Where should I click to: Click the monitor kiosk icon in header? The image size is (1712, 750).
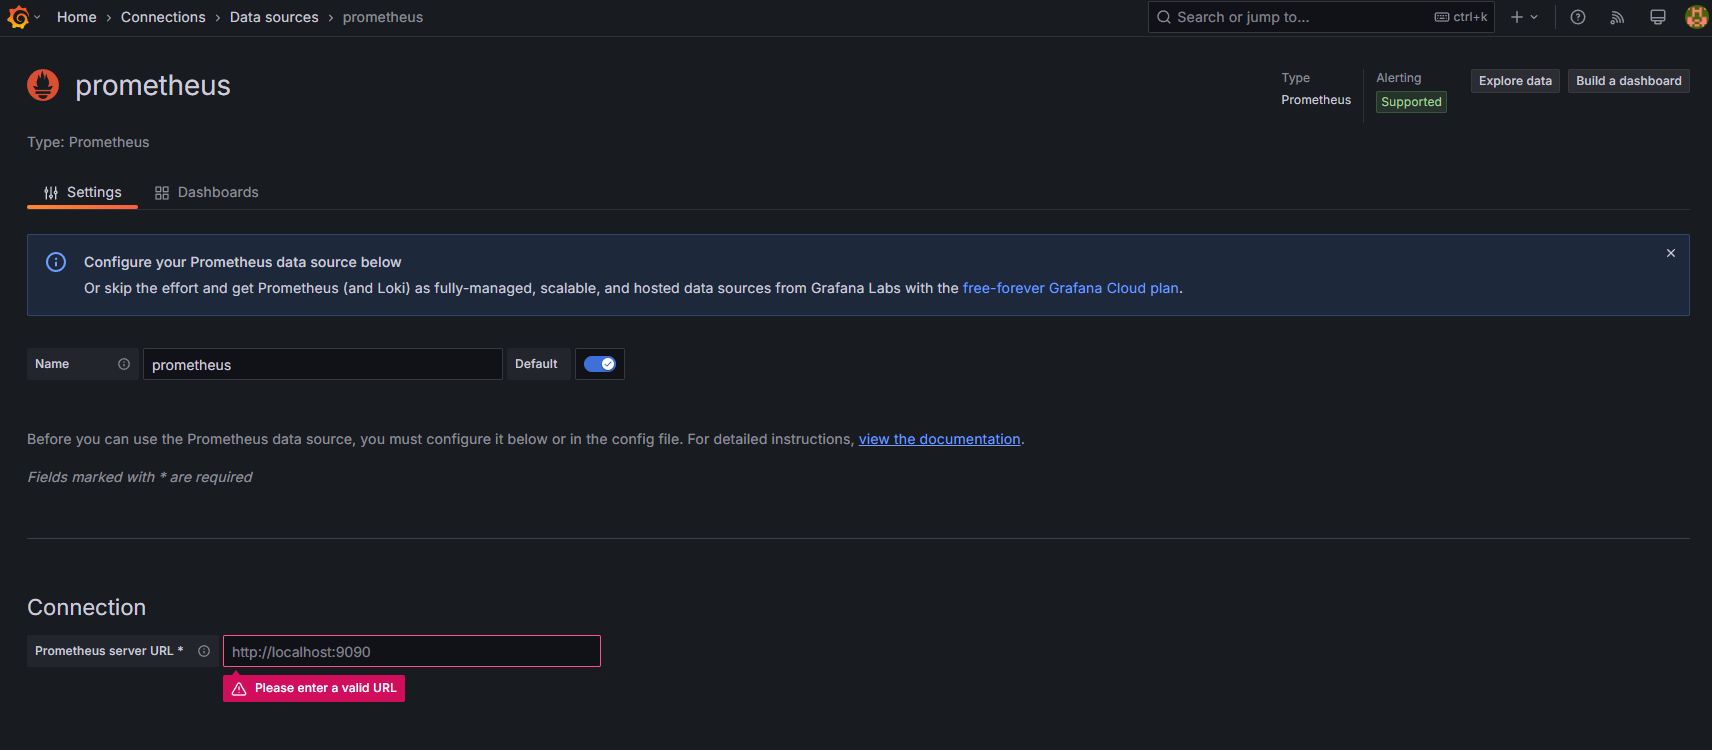click(1658, 17)
